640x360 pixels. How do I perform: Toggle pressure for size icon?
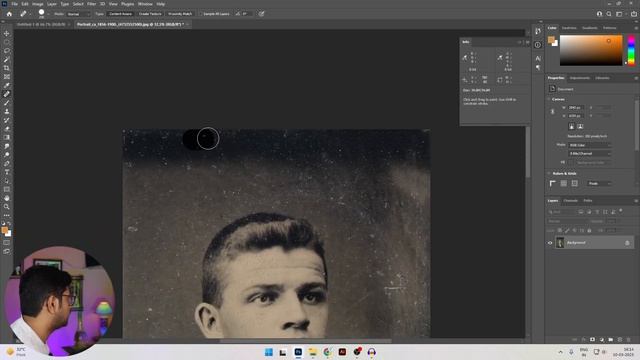262,14
